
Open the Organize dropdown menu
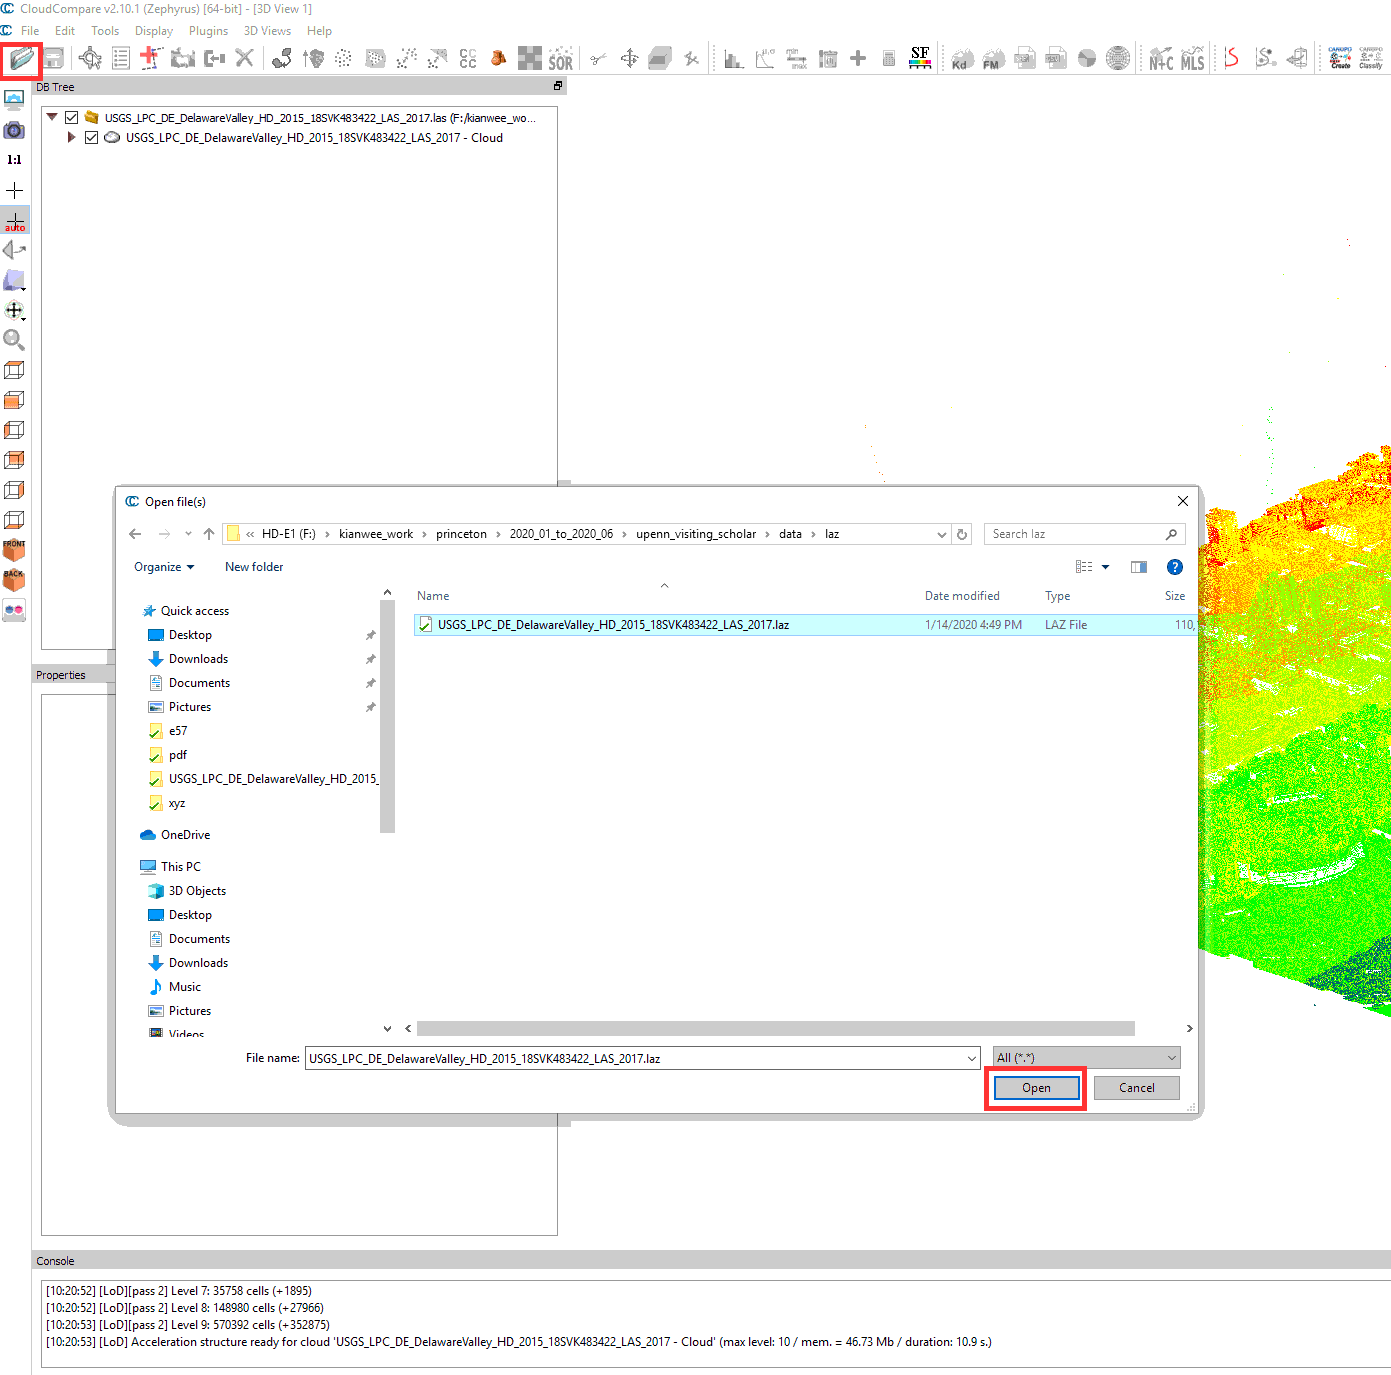click(164, 567)
